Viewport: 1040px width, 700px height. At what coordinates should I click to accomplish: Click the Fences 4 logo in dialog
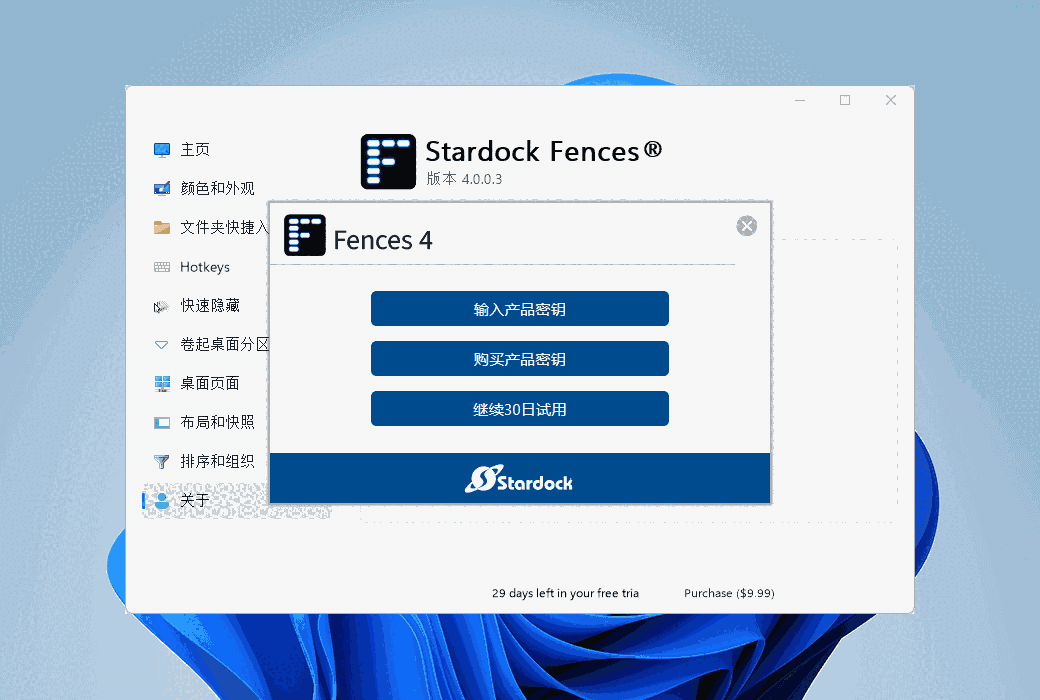click(304, 235)
